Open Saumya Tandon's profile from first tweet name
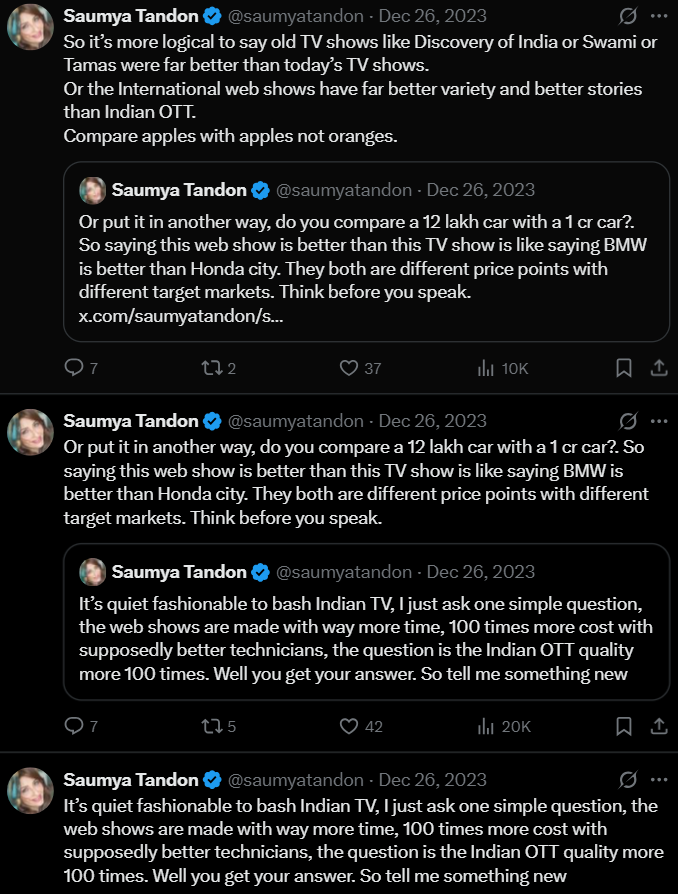Viewport: 678px width, 894px height. pyautogui.click(x=130, y=16)
